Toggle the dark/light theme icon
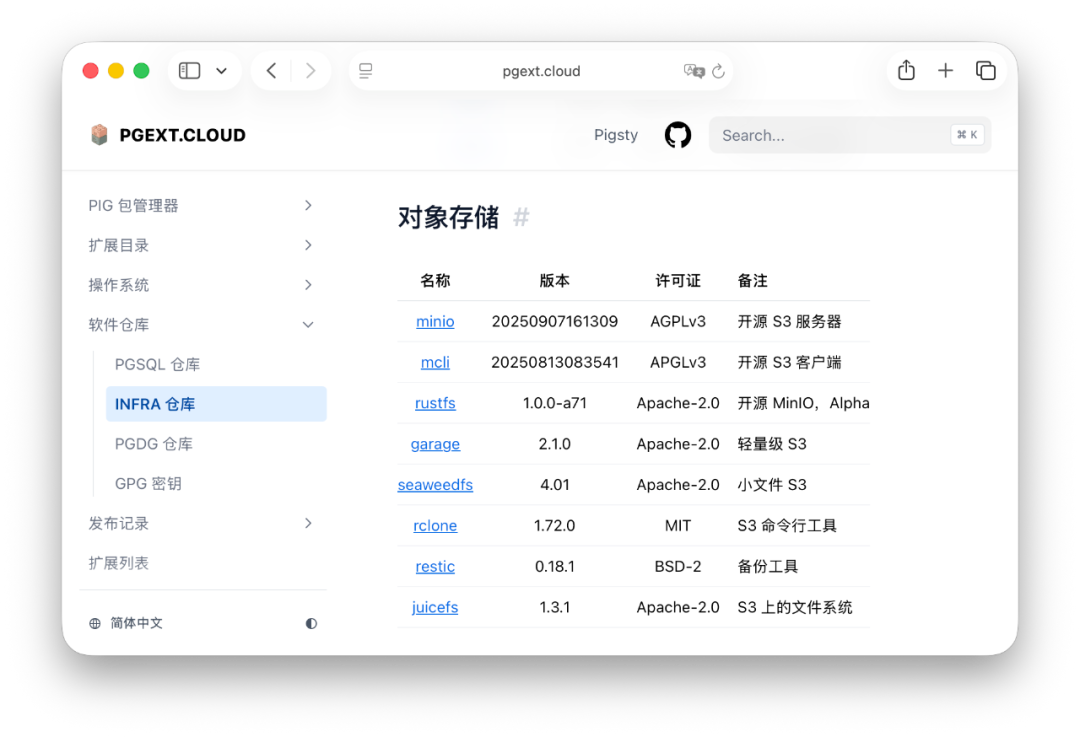This screenshot has width=1080, height=737. (x=311, y=623)
